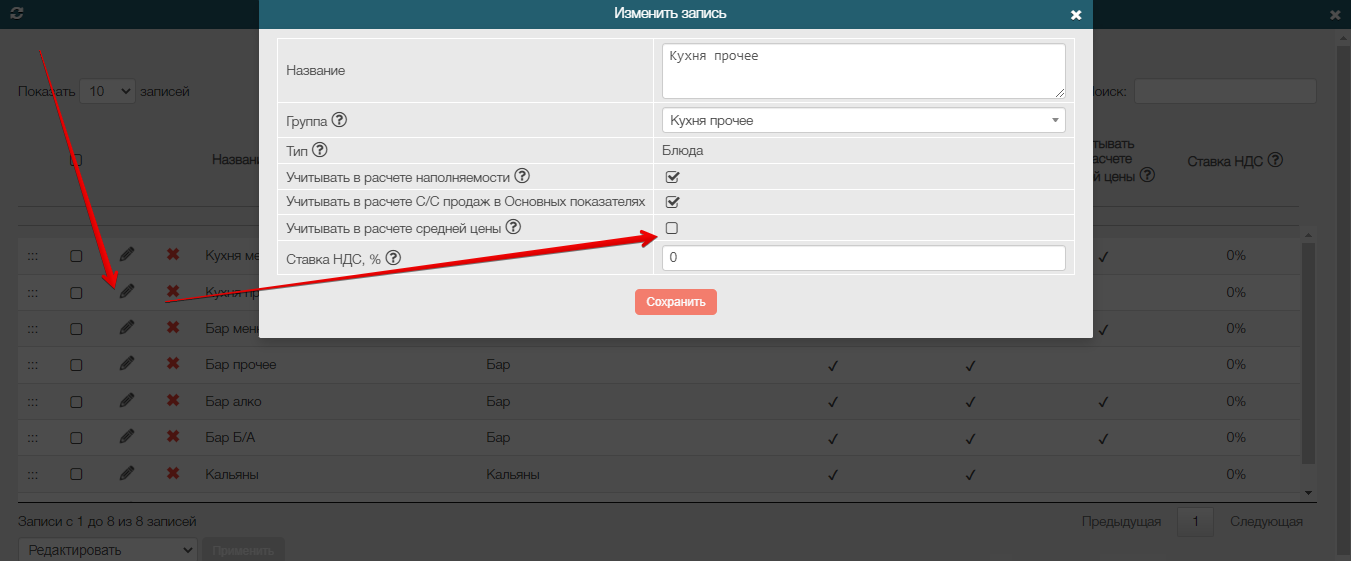This screenshot has height=561, width=1351.
Task: Click the question mark beside Тип
Action: point(320,151)
